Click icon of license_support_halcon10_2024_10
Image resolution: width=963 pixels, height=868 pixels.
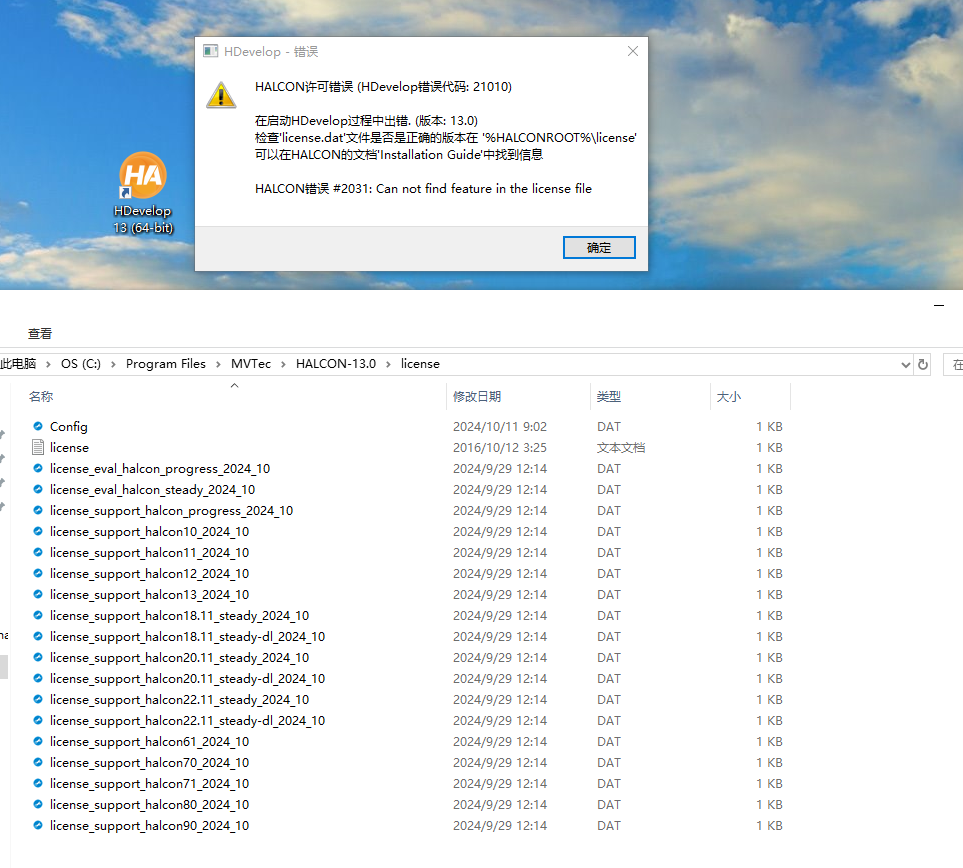[38, 531]
